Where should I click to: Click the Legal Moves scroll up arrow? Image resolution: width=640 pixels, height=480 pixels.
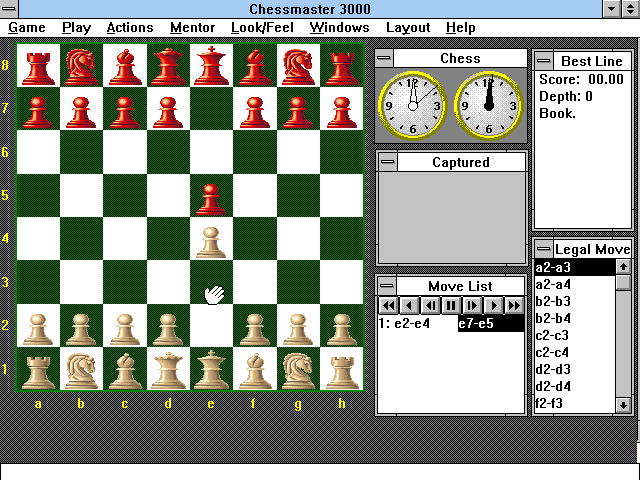(x=623, y=267)
